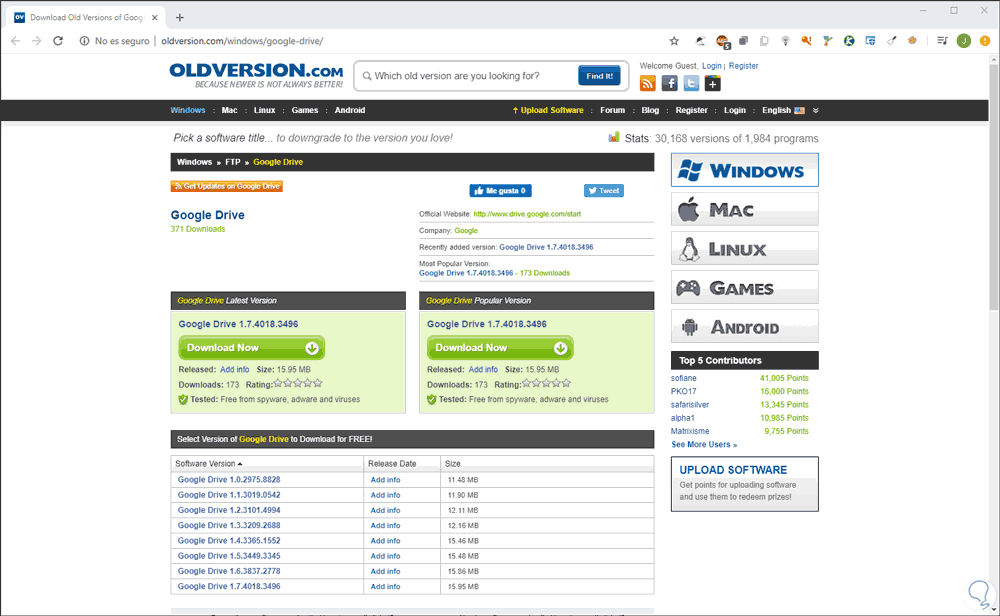Open the FTP breadcrumb link
Viewport: 1000px width, 616px height.
pyautogui.click(x=233, y=162)
